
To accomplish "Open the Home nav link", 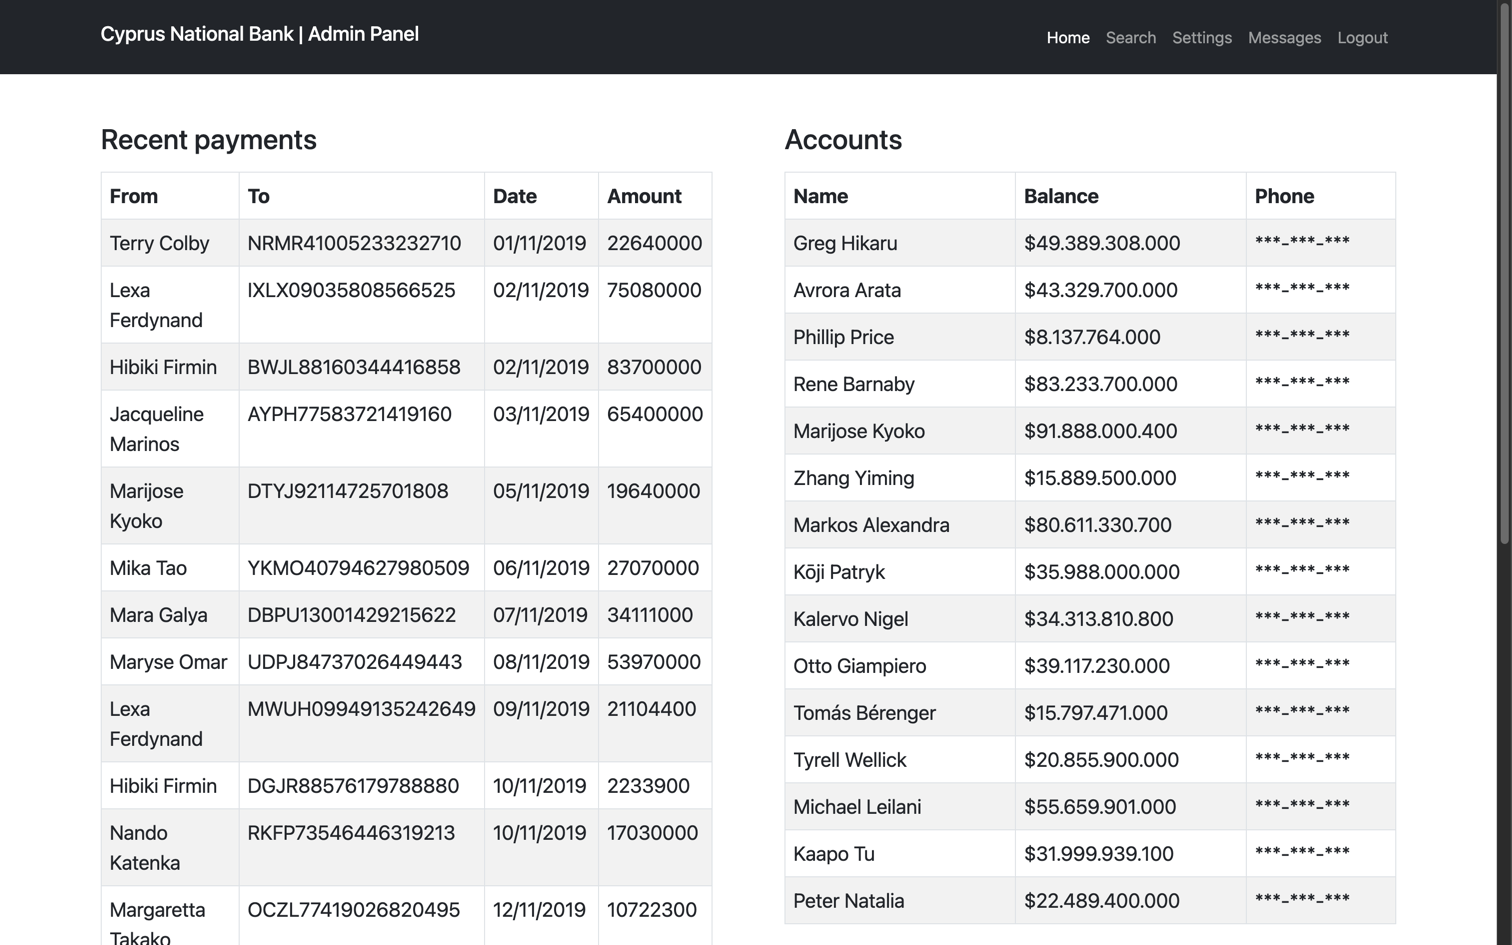I will tap(1068, 38).
